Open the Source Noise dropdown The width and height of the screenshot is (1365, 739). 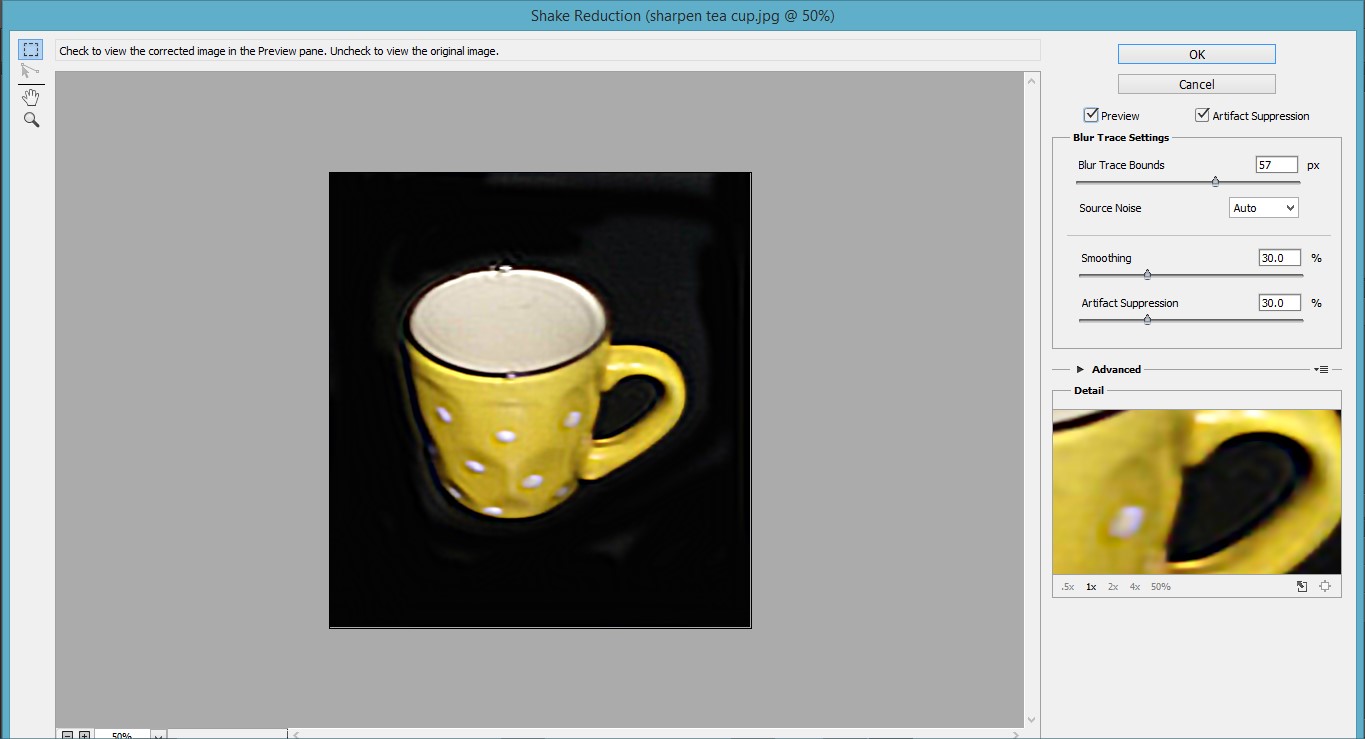click(x=1263, y=208)
